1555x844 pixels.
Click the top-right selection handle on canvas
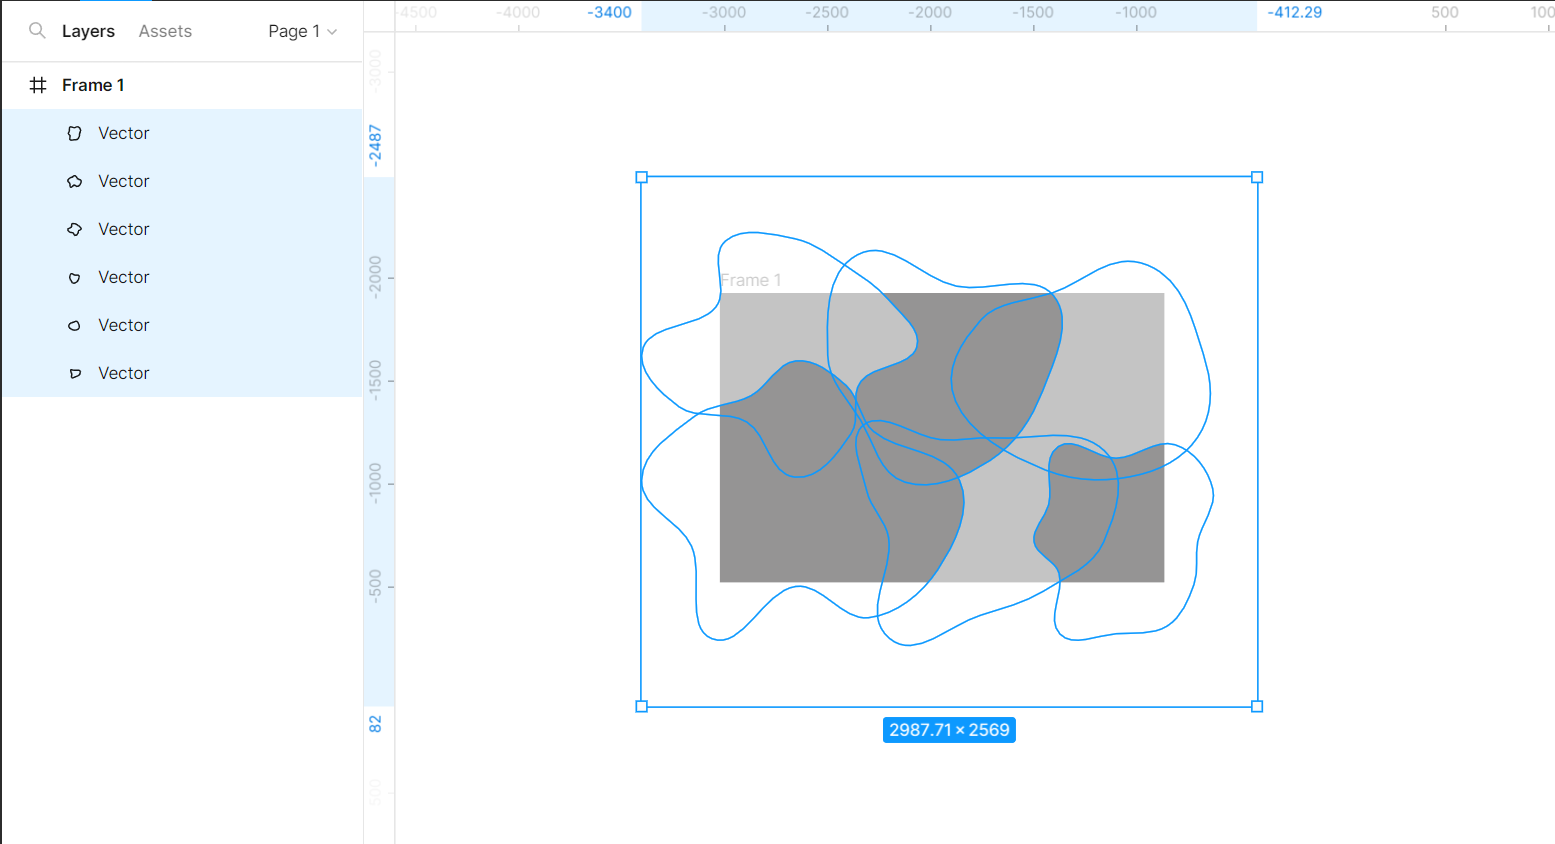point(1257,177)
